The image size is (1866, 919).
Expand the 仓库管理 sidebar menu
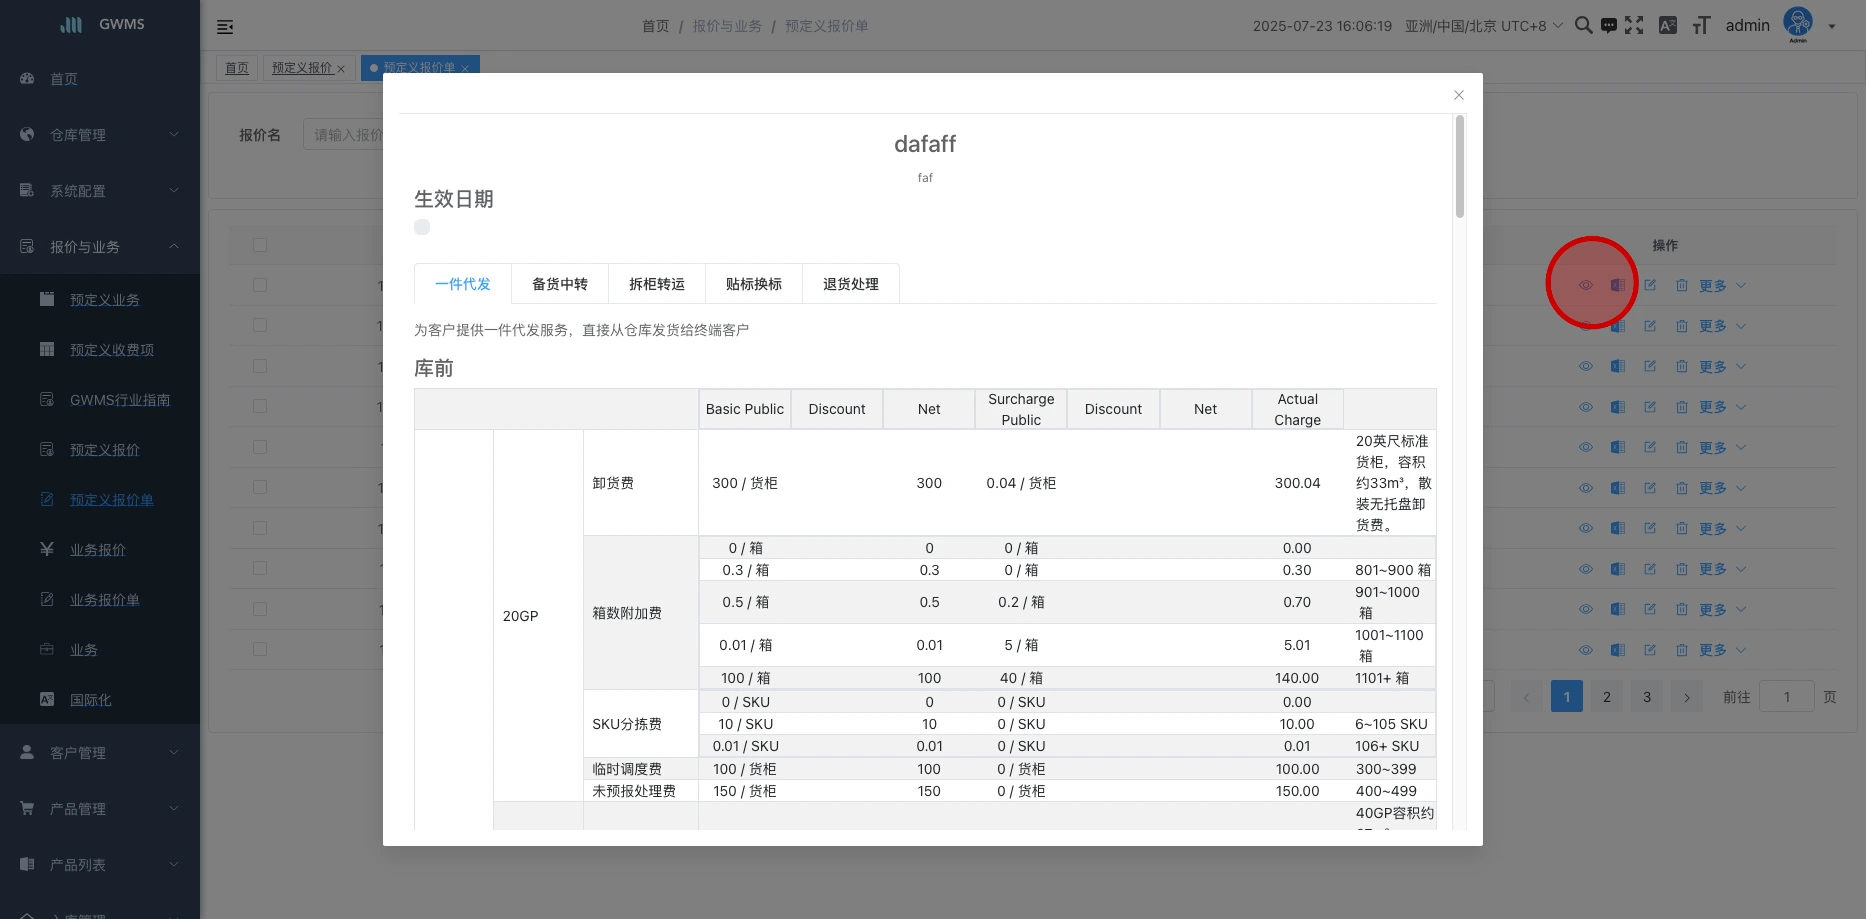point(100,135)
